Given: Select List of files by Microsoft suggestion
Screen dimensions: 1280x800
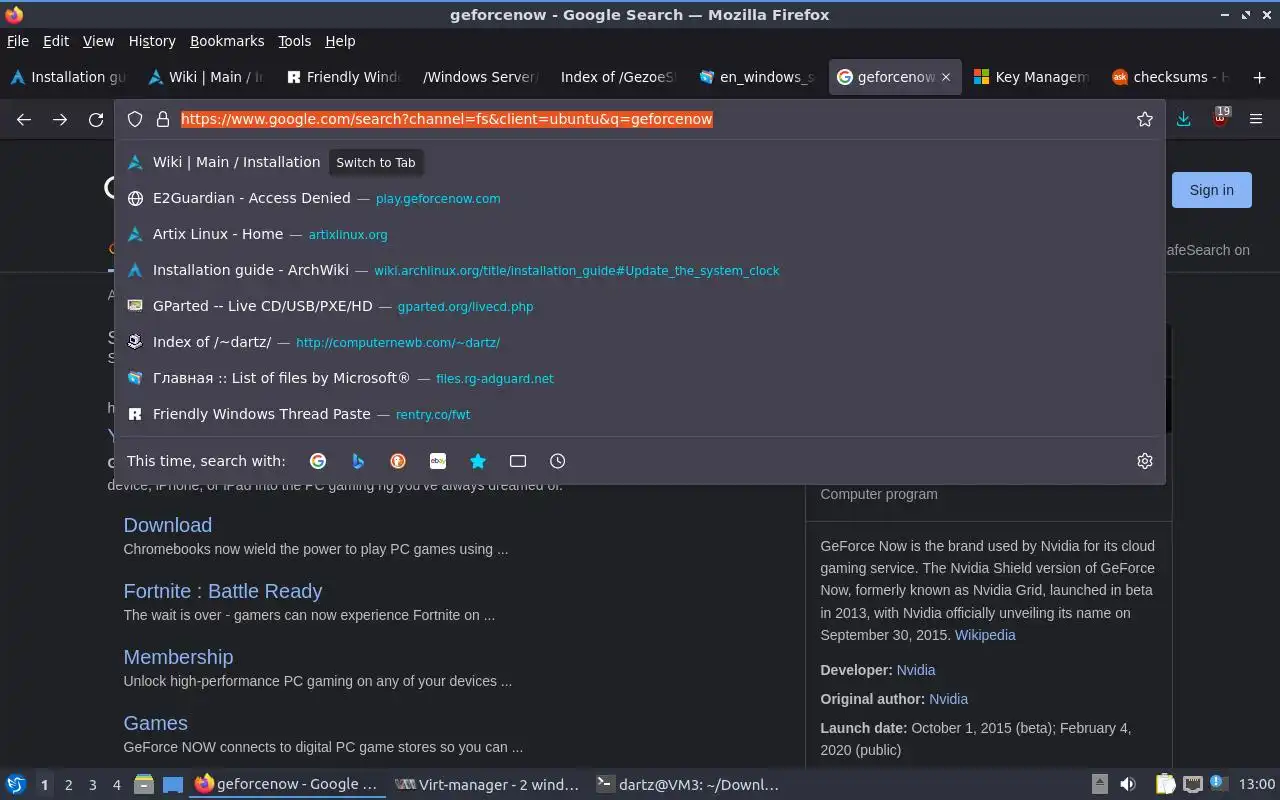Looking at the screenshot, I should [x=640, y=378].
